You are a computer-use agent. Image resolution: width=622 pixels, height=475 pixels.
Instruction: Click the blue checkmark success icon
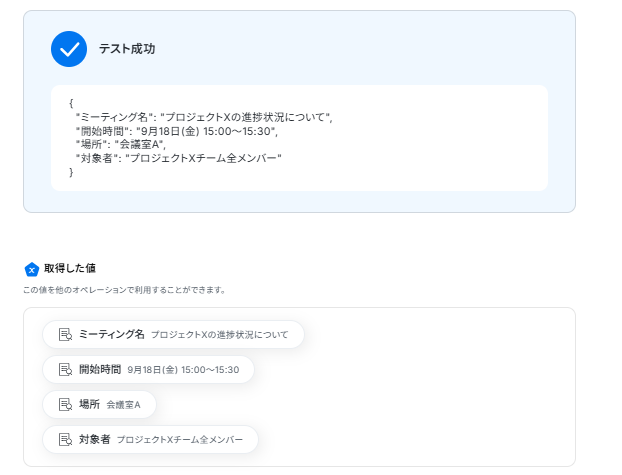[x=69, y=49]
